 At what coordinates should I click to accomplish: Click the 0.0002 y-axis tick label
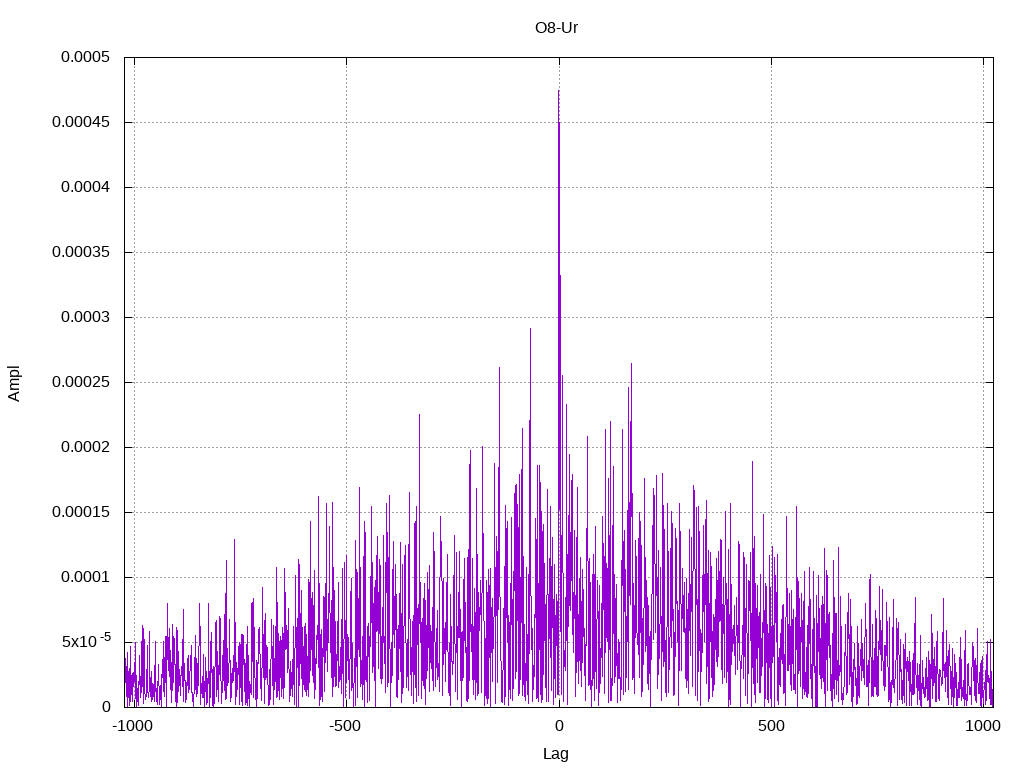[x=86, y=447]
